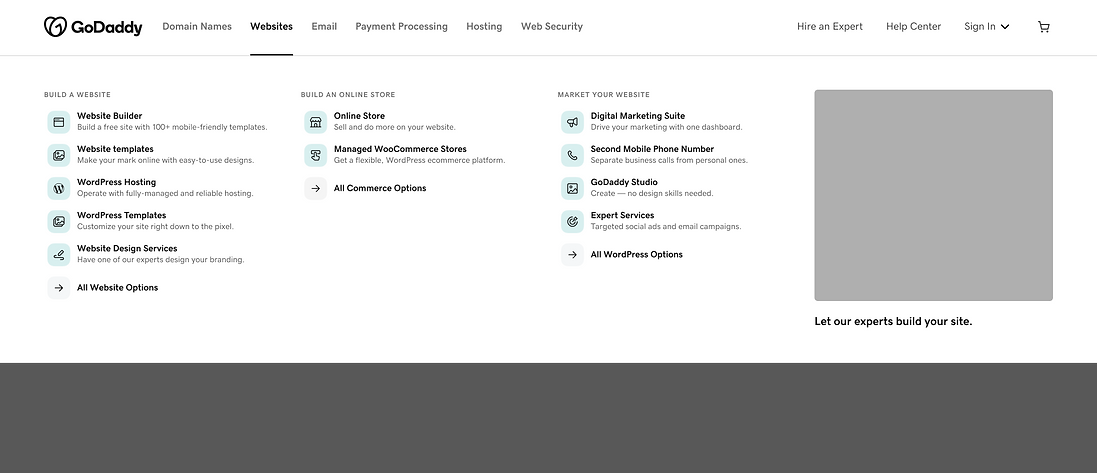Screen dimensions: 1097x473
Task: View All Commerce Options link
Action: point(380,188)
